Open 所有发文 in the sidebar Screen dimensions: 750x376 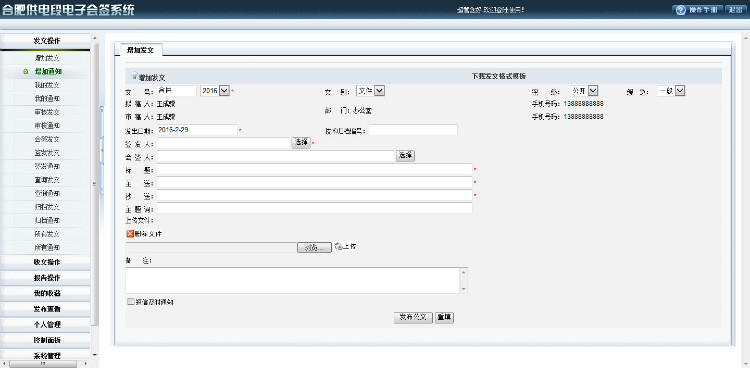coord(47,234)
